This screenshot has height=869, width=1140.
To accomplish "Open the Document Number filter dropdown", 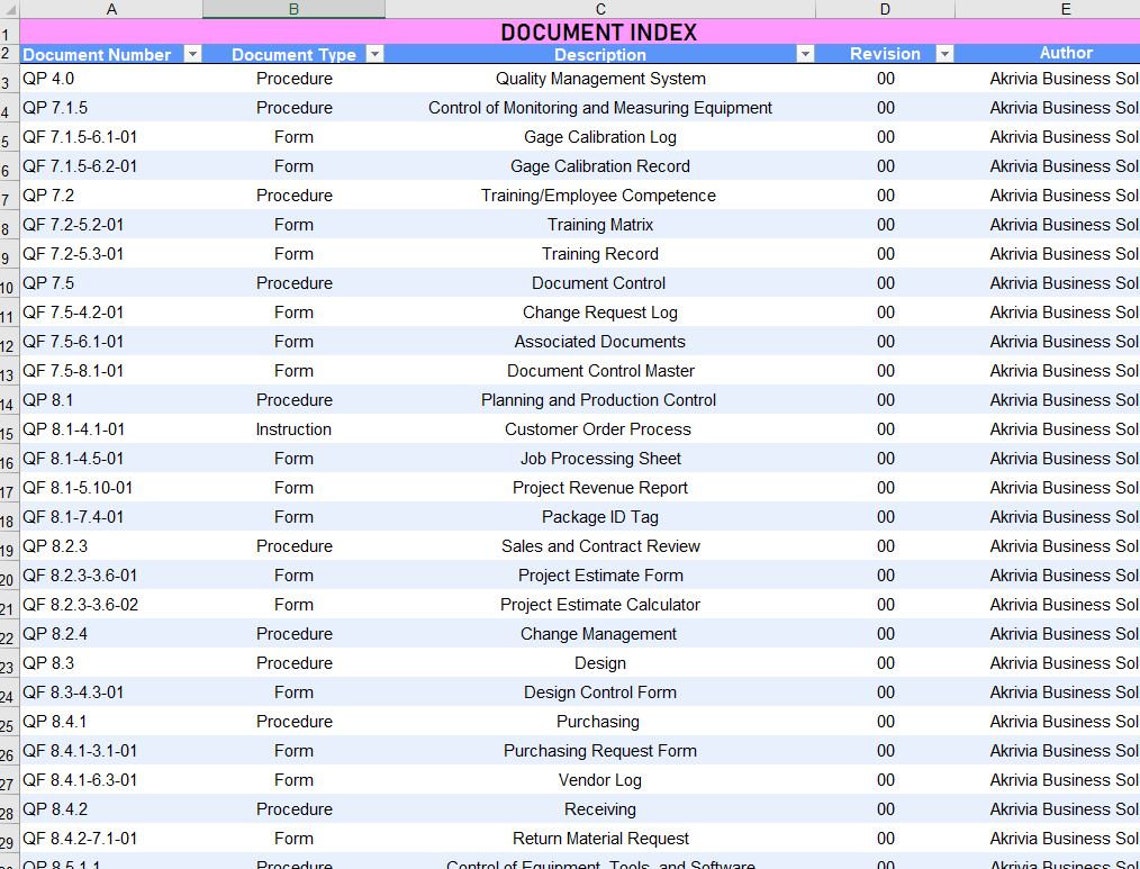I will (192, 54).
